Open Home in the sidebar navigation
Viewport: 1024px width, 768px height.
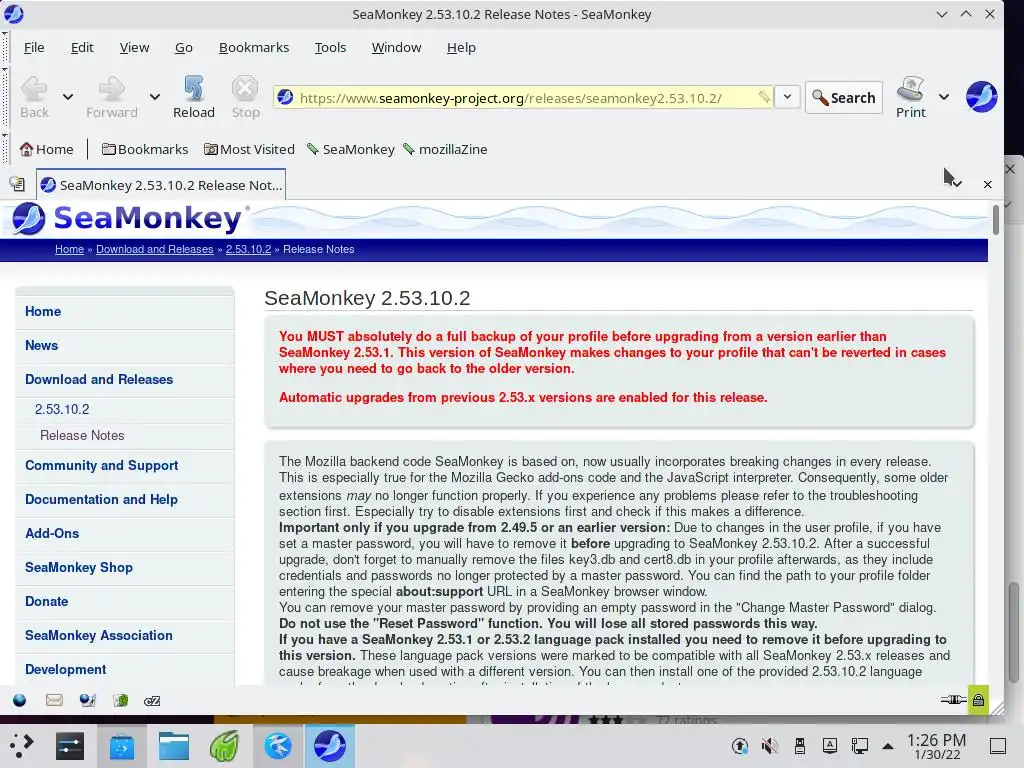pos(43,312)
